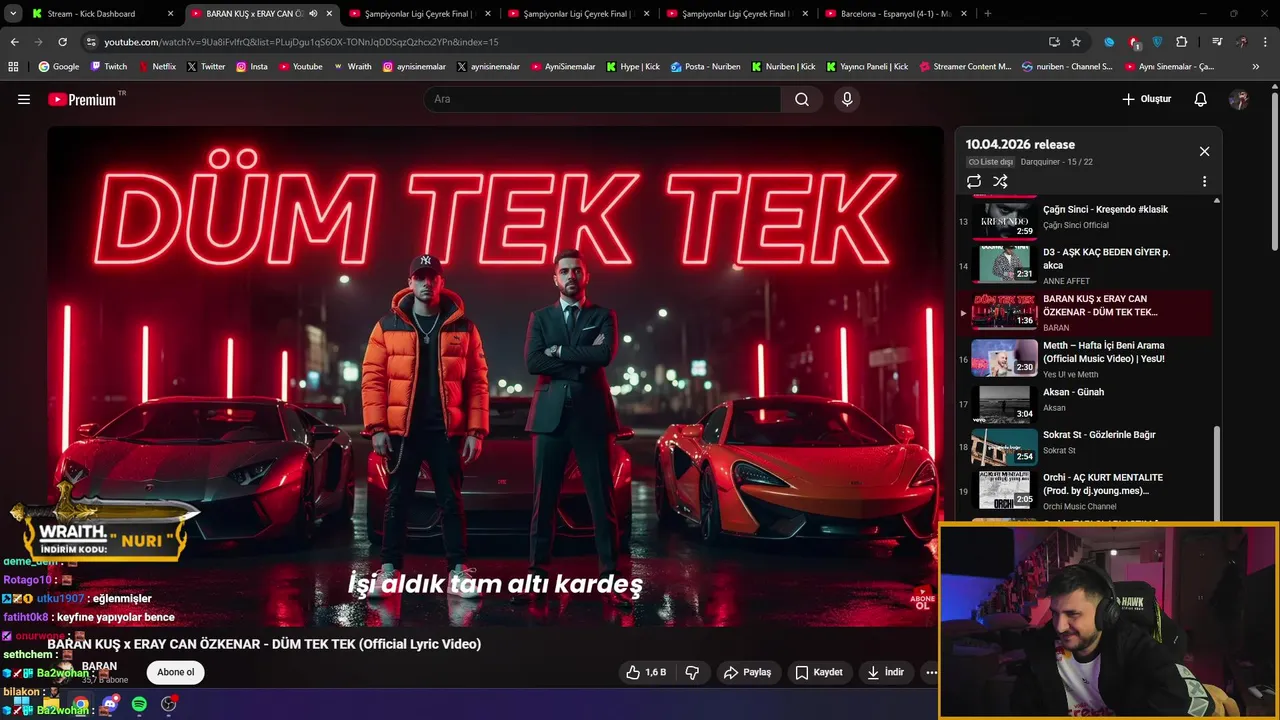Like the video with thumbs up
Screen dimensions: 1280x720
(645, 672)
